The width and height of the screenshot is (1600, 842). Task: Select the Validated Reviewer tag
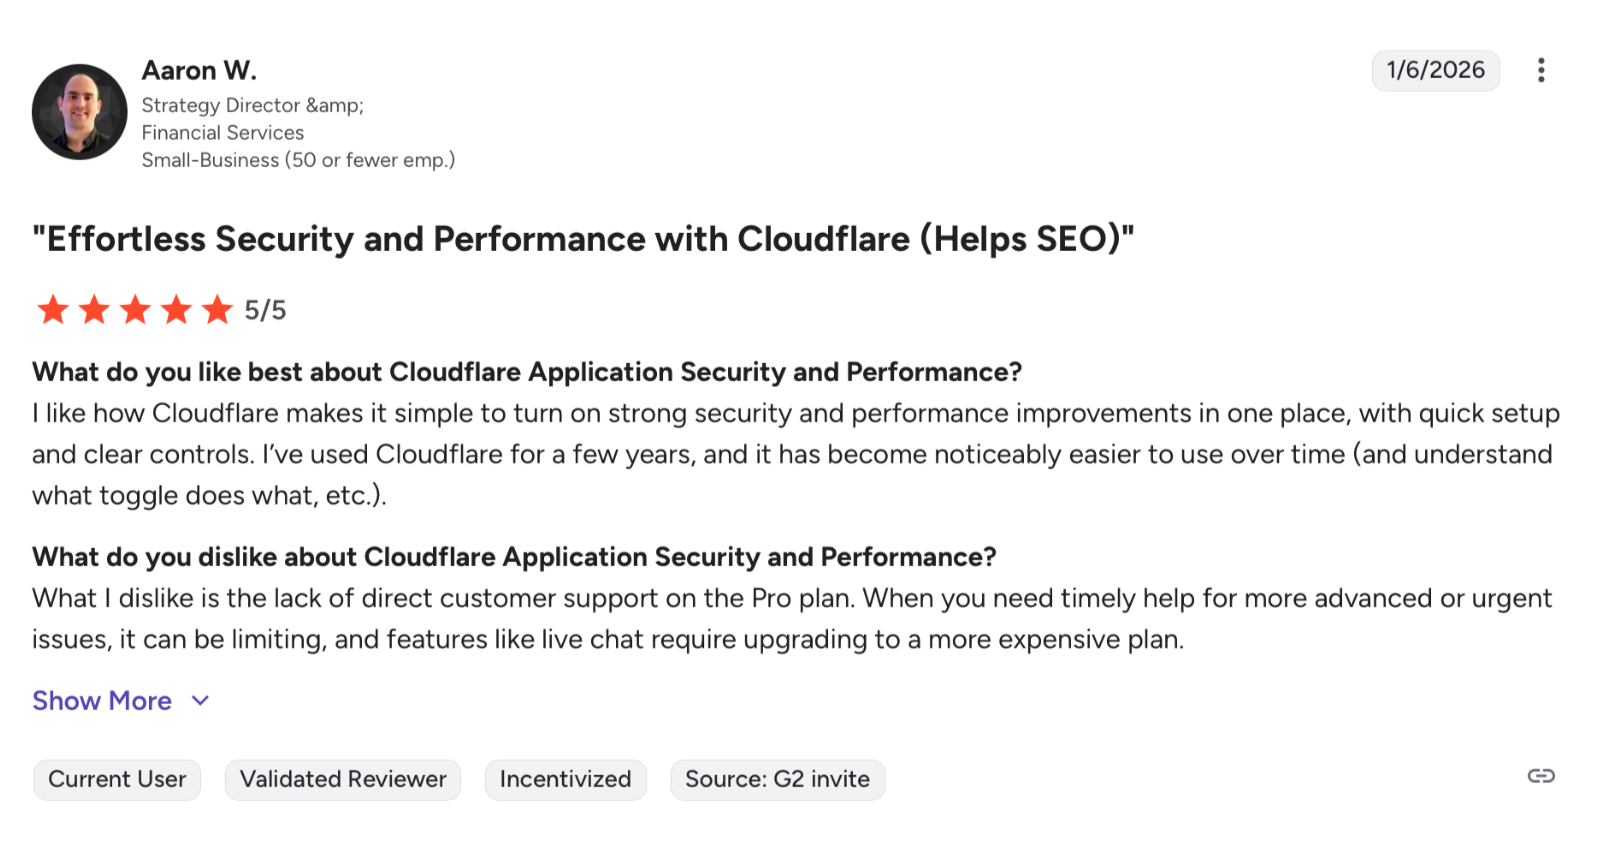pyautogui.click(x=343, y=779)
